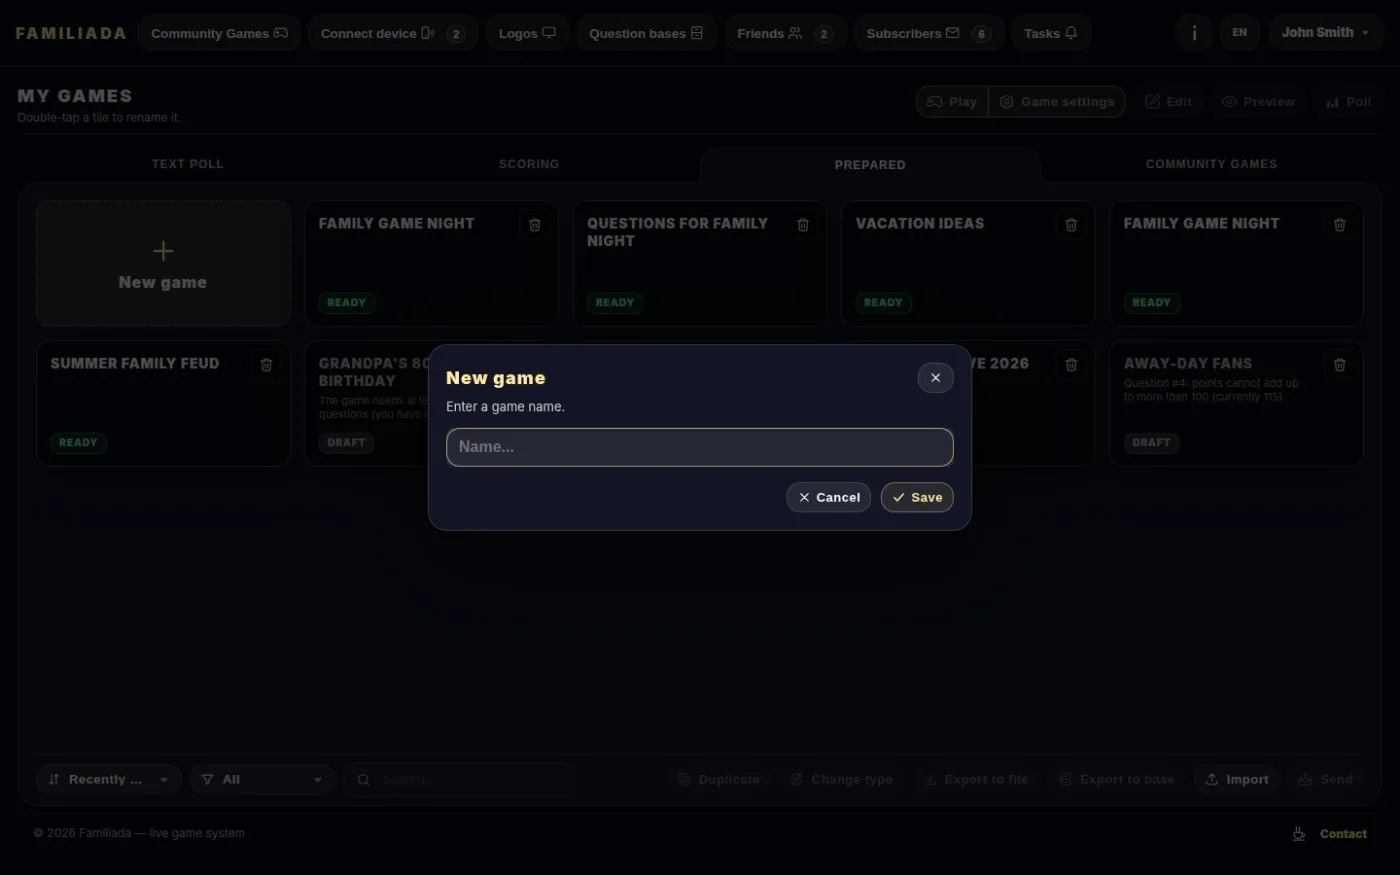Delete Questions for Family Night game
The width and height of the screenshot is (1400, 875).
pos(803,225)
